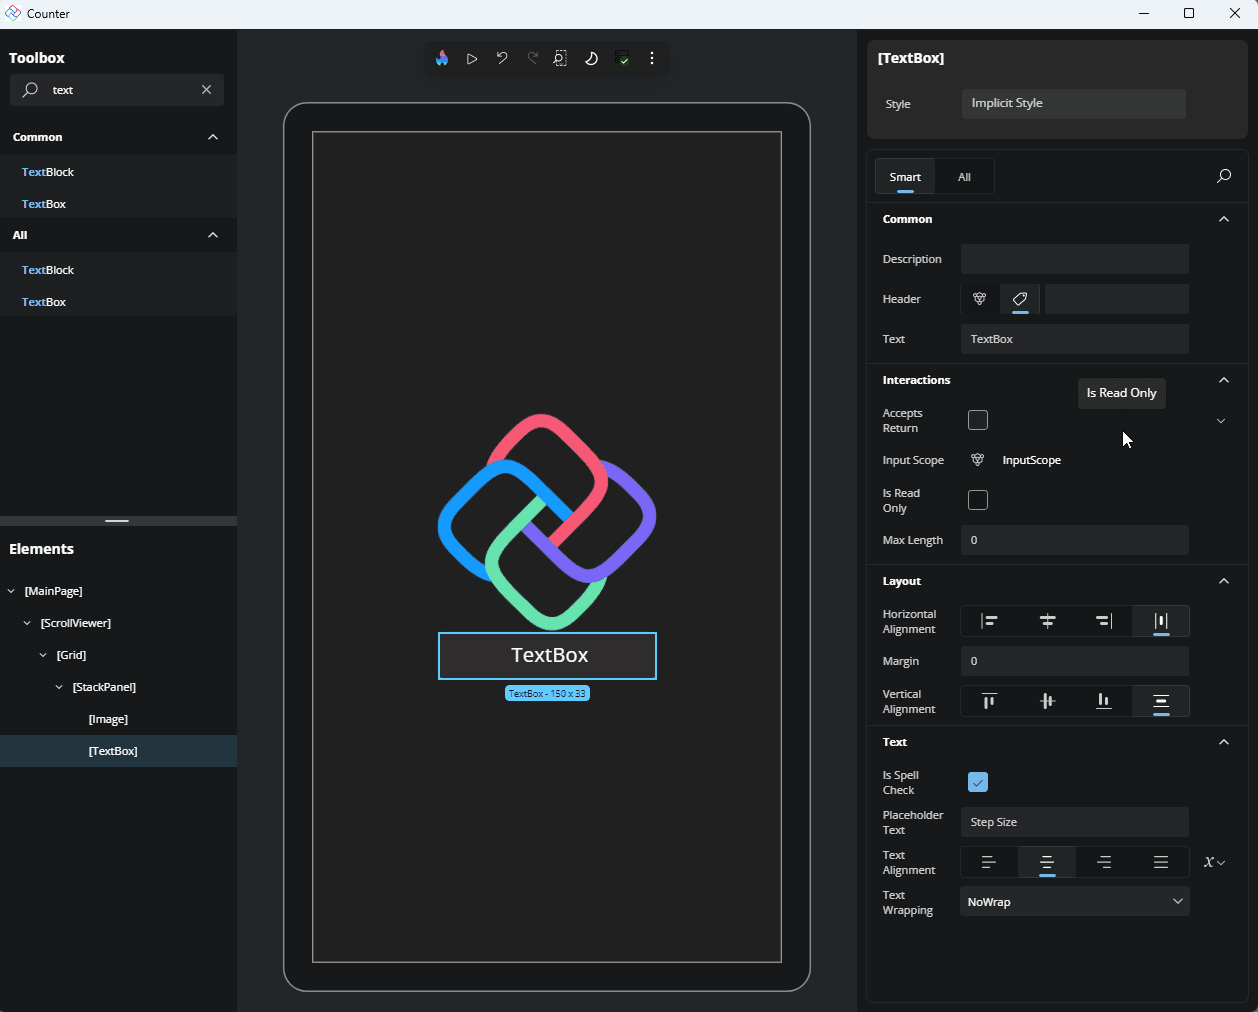The height and width of the screenshot is (1012, 1258).
Task: Clear the toolbox search text
Action: (x=206, y=90)
